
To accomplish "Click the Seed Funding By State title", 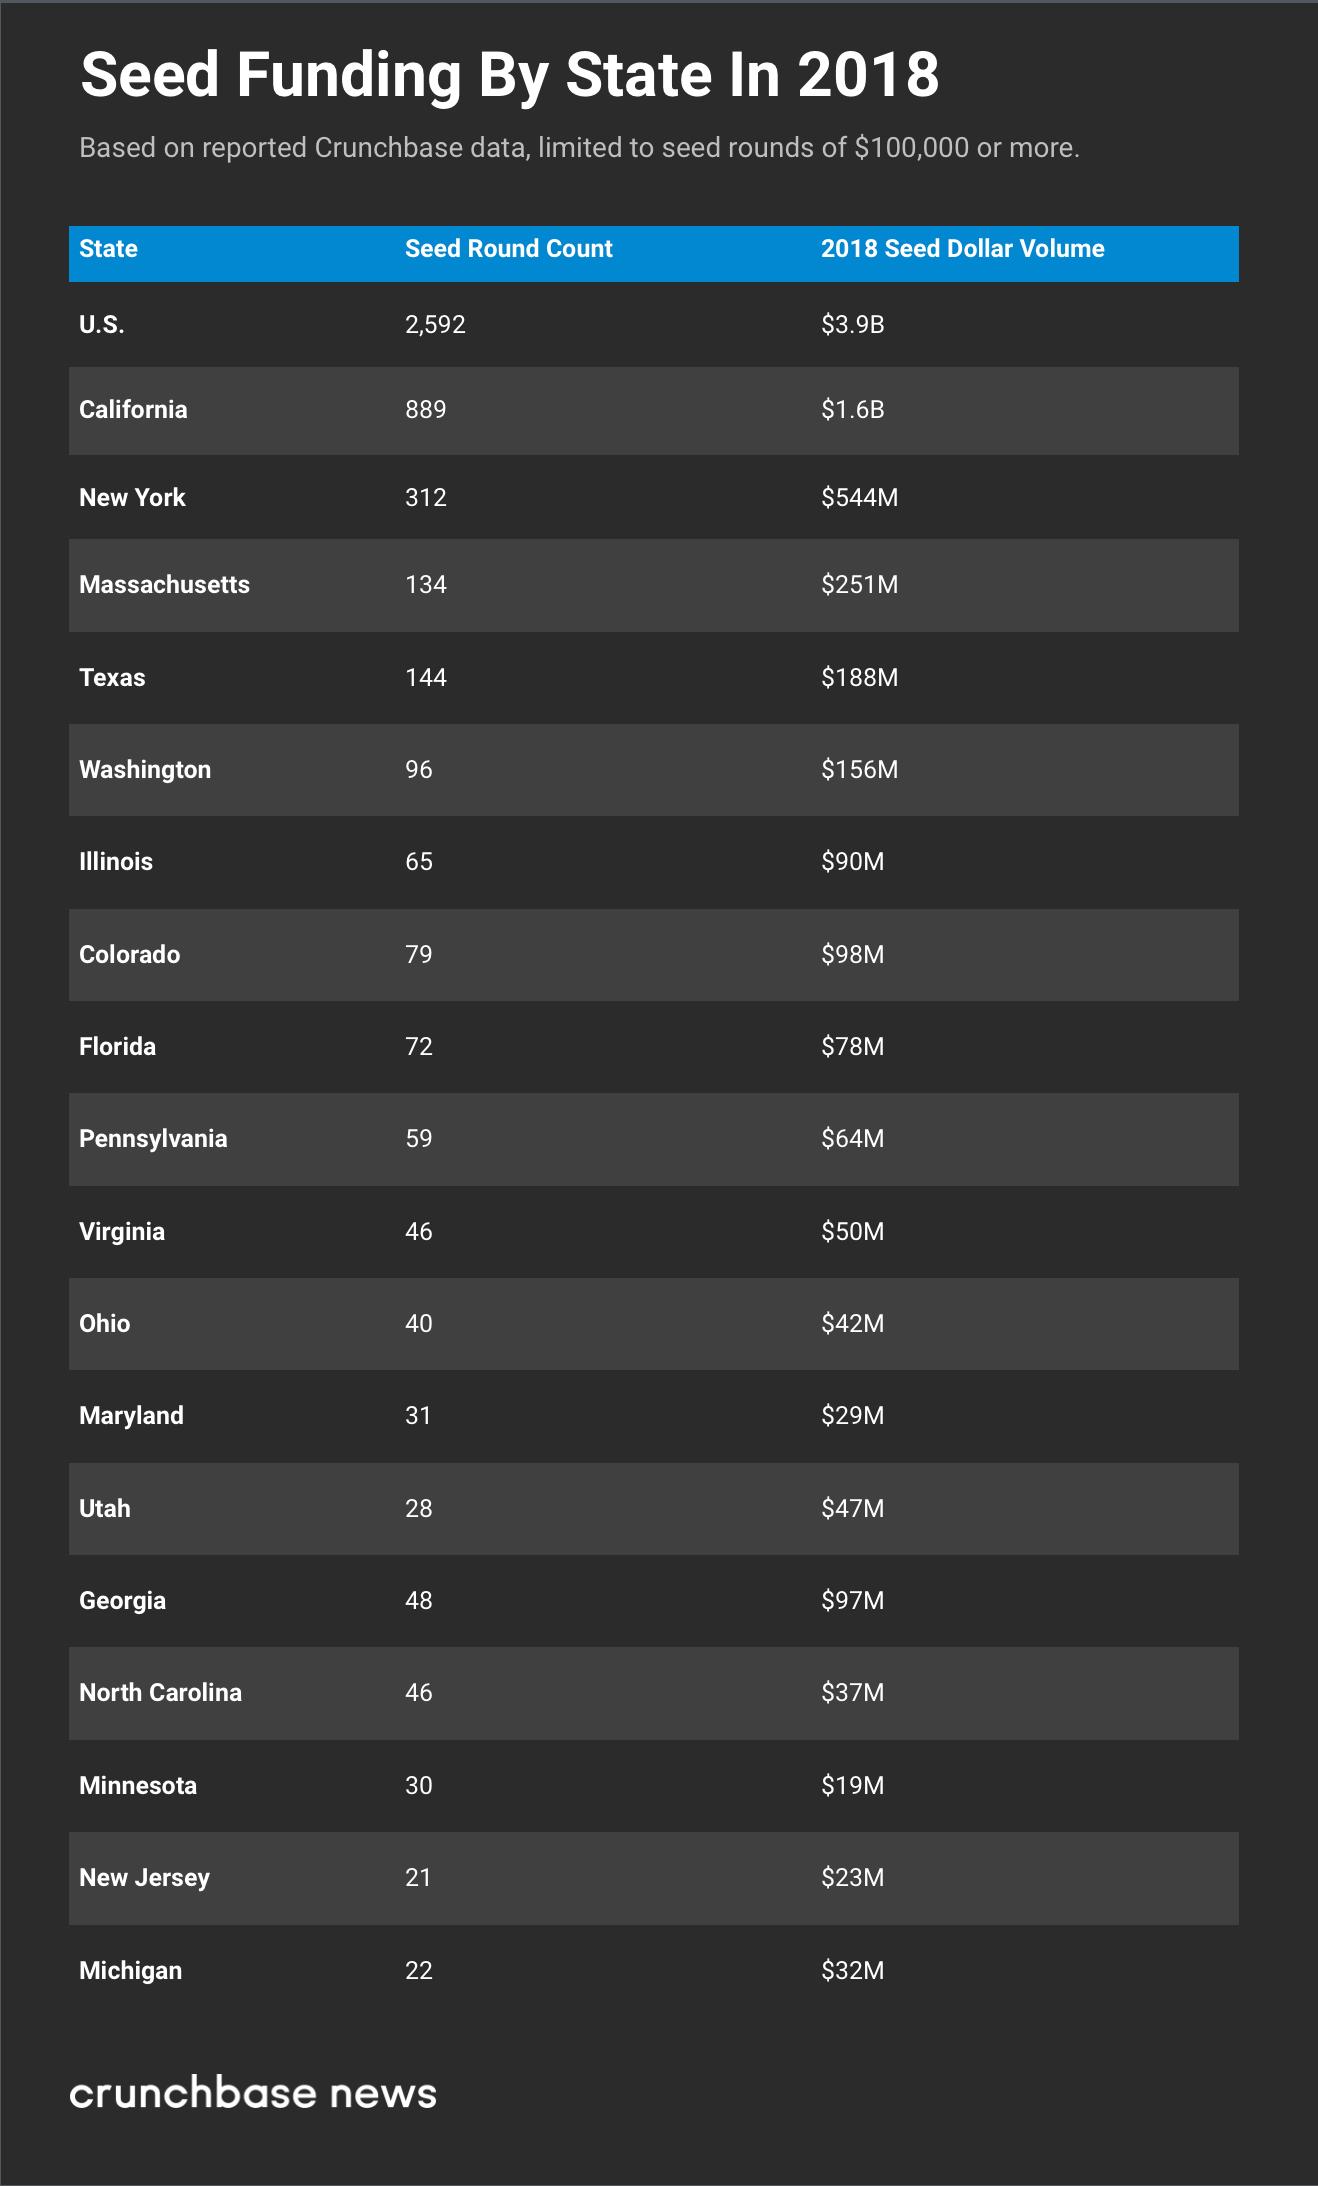I will [x=510, y=75].
